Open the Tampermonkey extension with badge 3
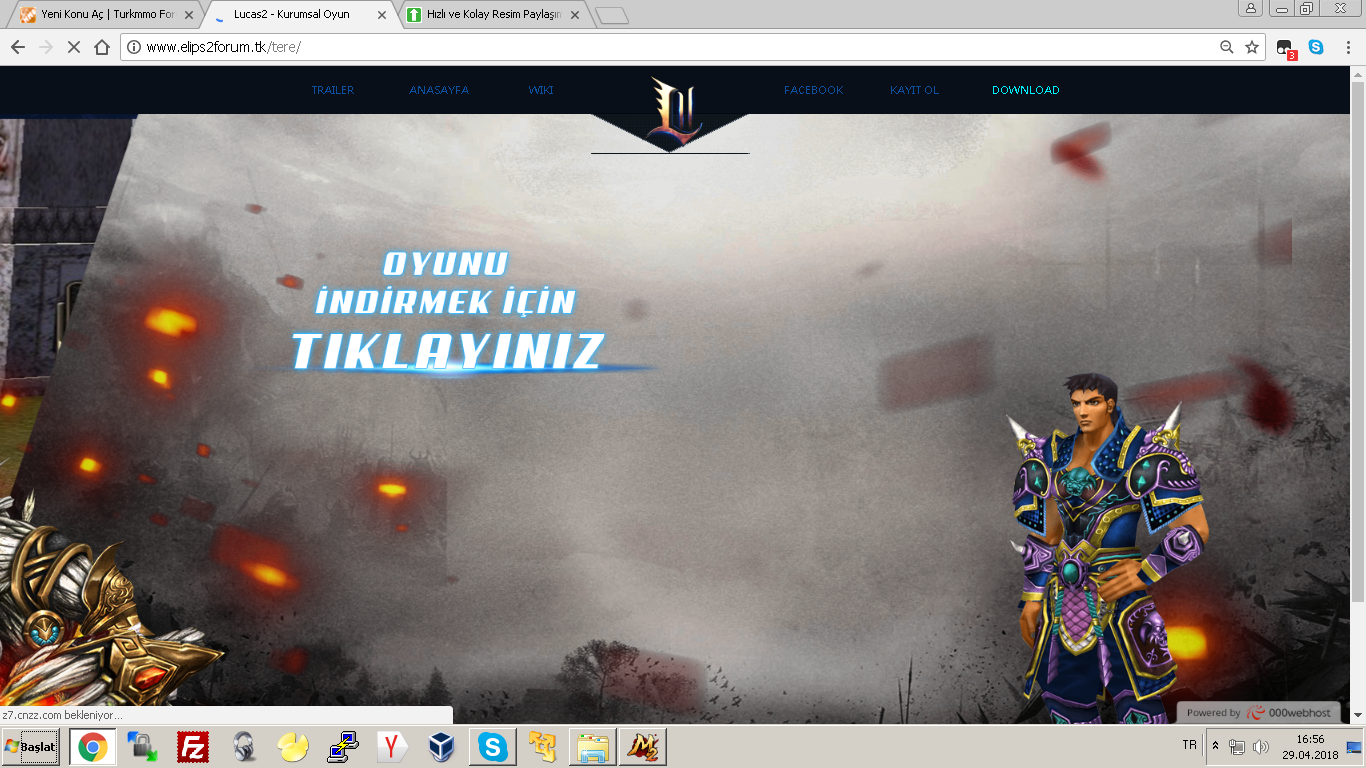The image size is (1366, 768). (1286, 48)
